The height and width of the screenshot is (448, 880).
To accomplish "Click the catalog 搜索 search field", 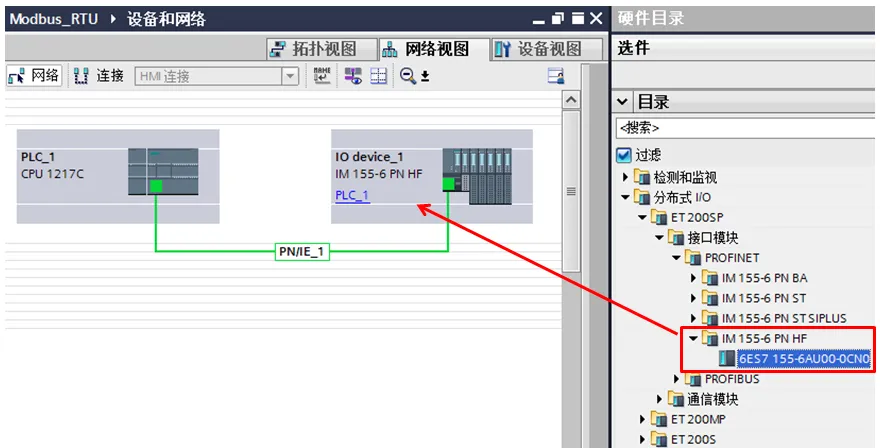I will (x=745, y=128).
